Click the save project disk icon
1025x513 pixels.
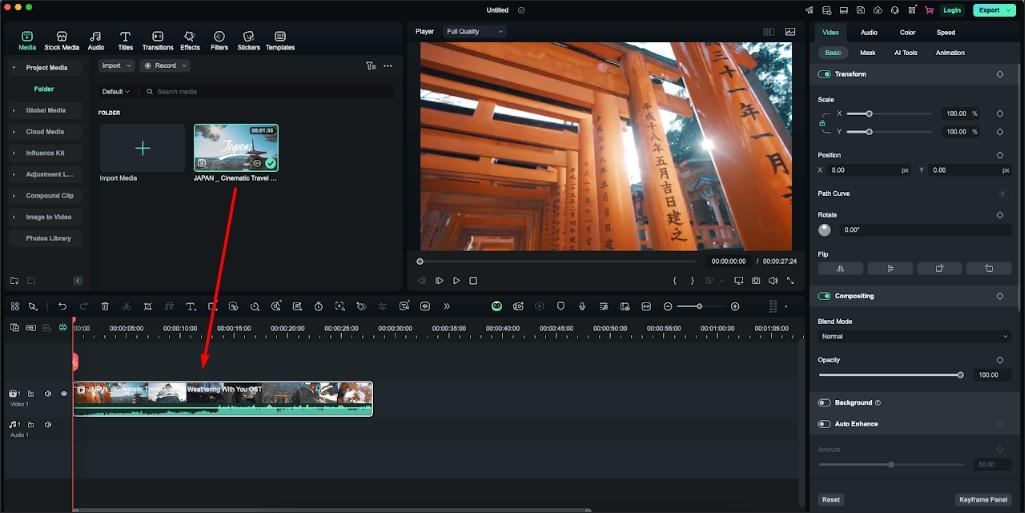coord(860,10)
